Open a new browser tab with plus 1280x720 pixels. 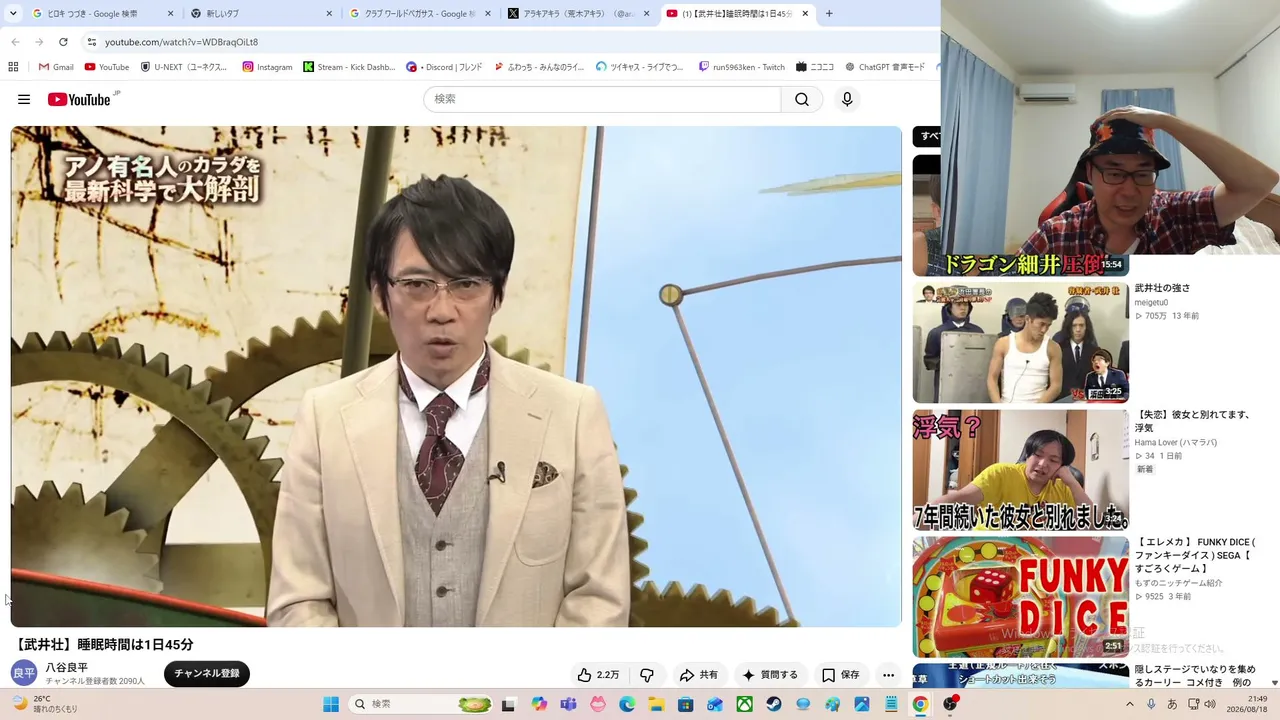pos(829,14)
